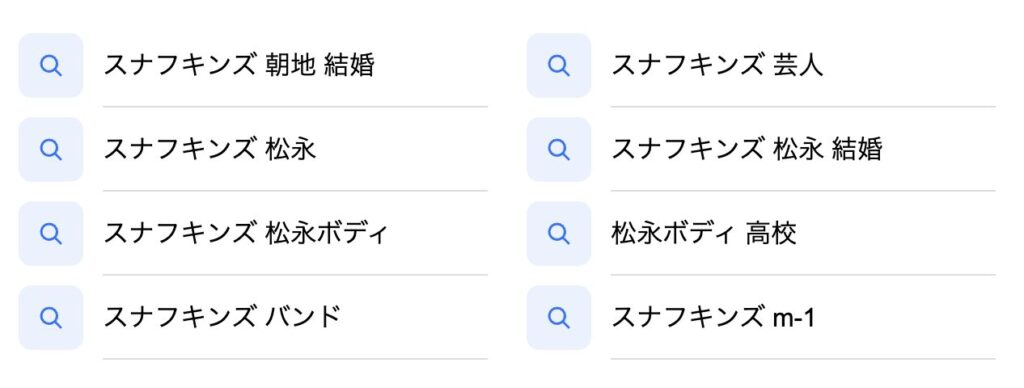Screen dimensions: 1024x388
Task: Click the word 結婚 in 朝地 結婚 suggestion
Action: [349, 65]
